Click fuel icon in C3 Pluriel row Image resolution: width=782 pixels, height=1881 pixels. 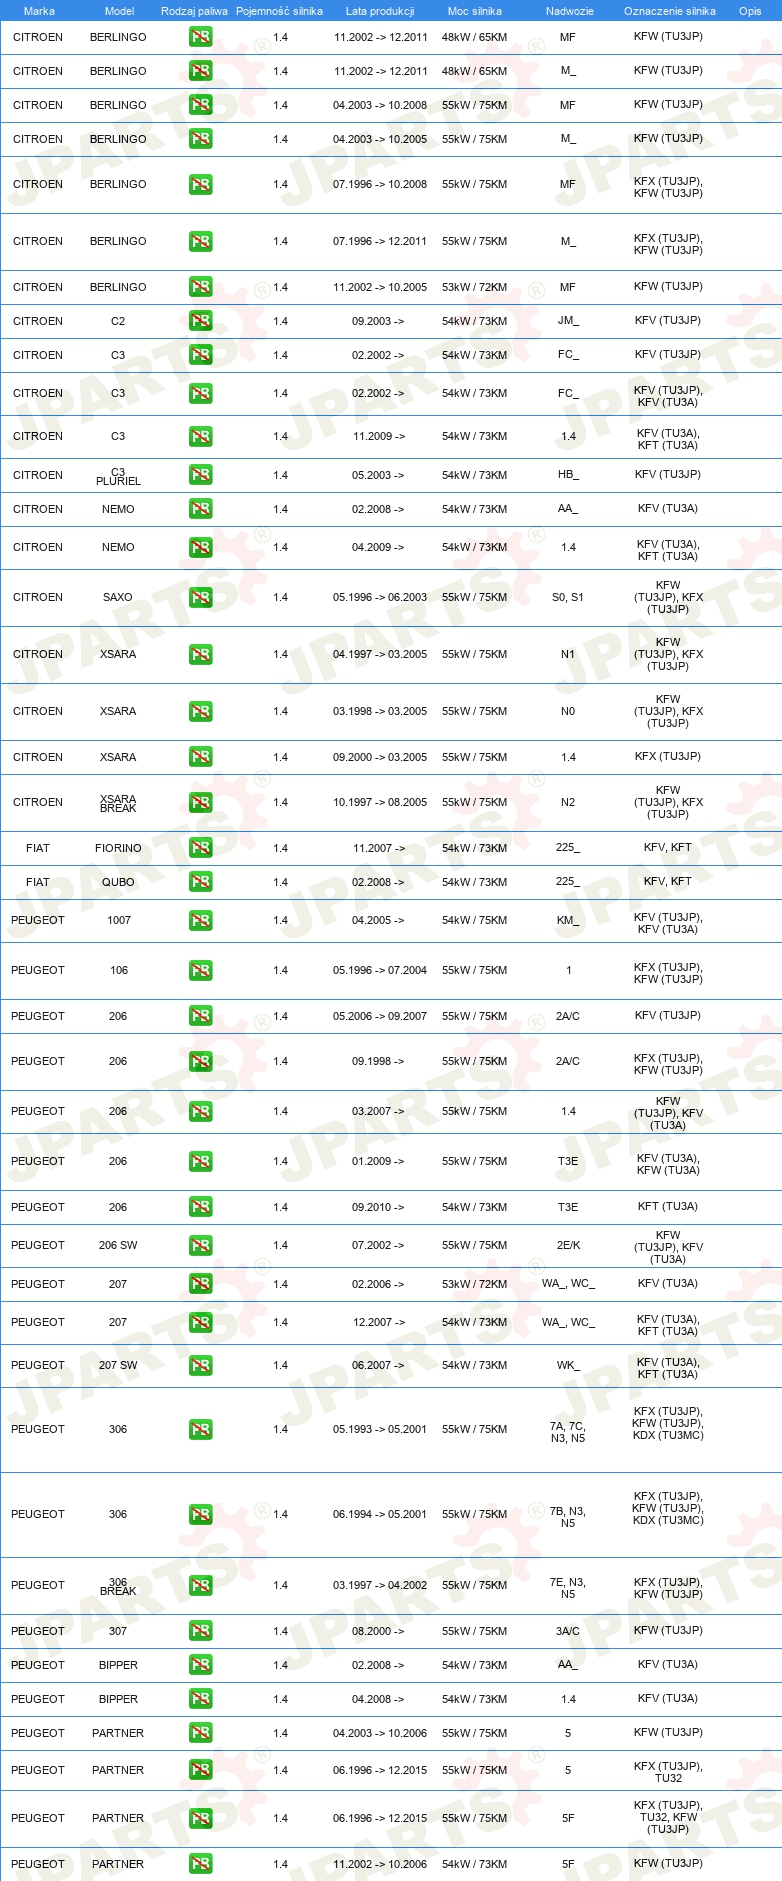(201, 475)
